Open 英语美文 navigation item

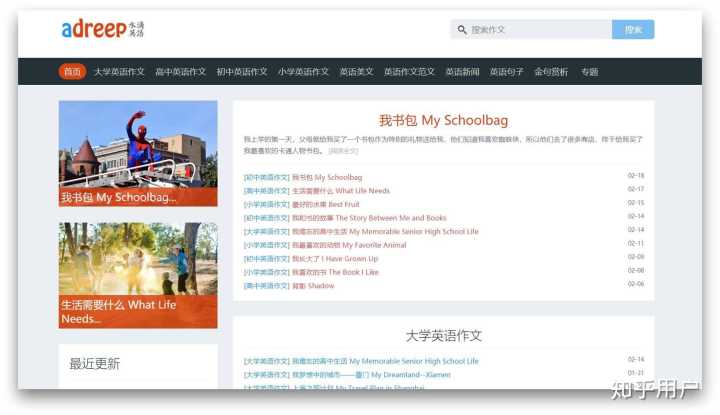356,72
